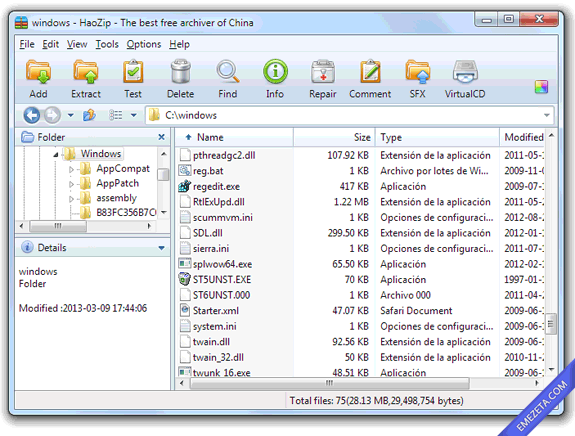Collapse the Windows tree node

56,154
